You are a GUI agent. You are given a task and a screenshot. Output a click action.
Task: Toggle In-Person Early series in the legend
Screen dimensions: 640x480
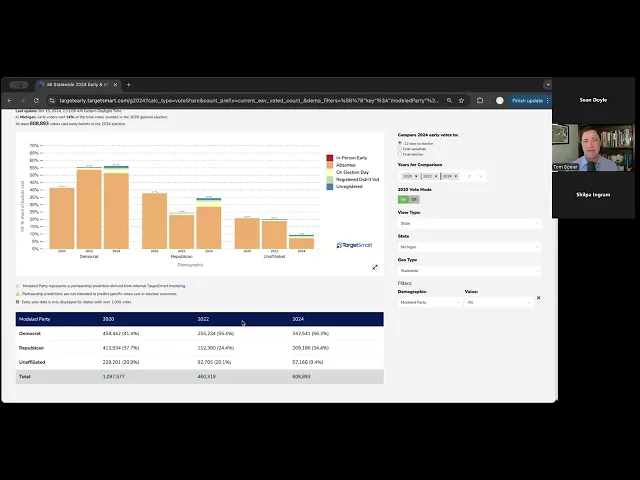click(347, 158)
